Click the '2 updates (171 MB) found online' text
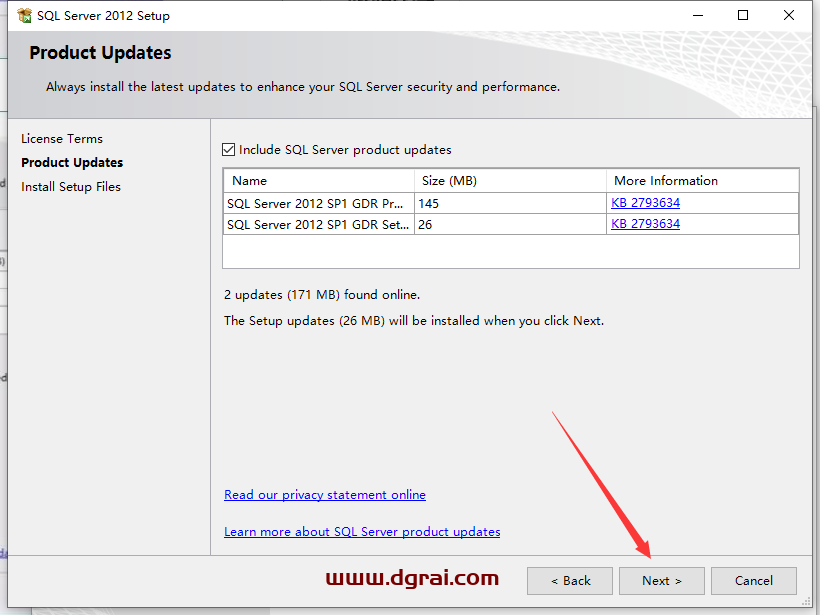Viewport: 820px width, 615px height. tap(322, 295)
